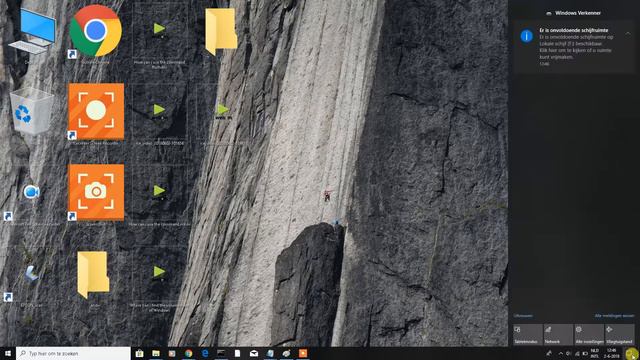Open Microsoft Store from the taskbar
Image resolution: width=640 pixels, height=360 pixels.
click(x=139, y=353)
